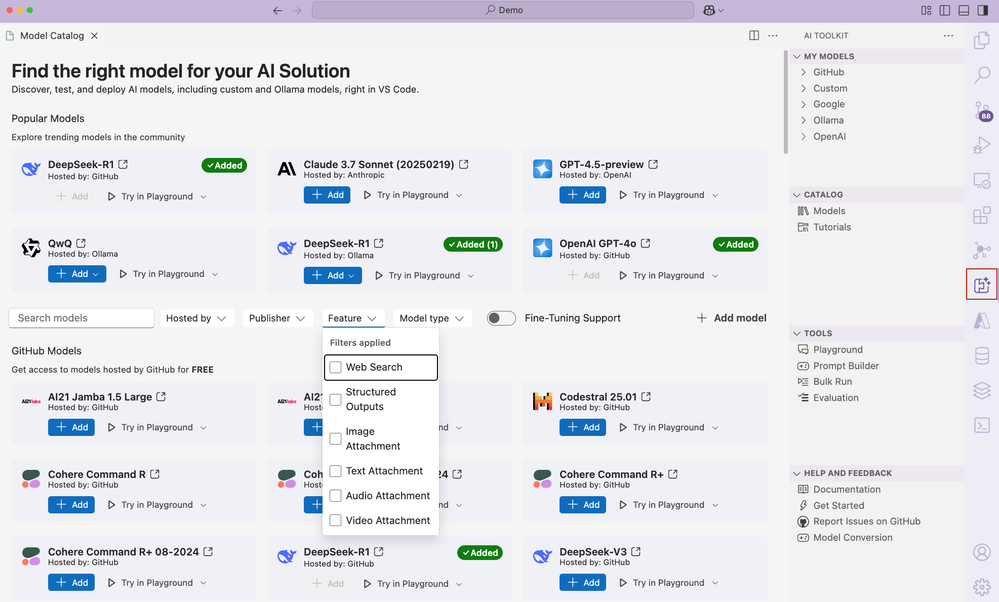Close the Feature dropdown

(x=352, y=318)
